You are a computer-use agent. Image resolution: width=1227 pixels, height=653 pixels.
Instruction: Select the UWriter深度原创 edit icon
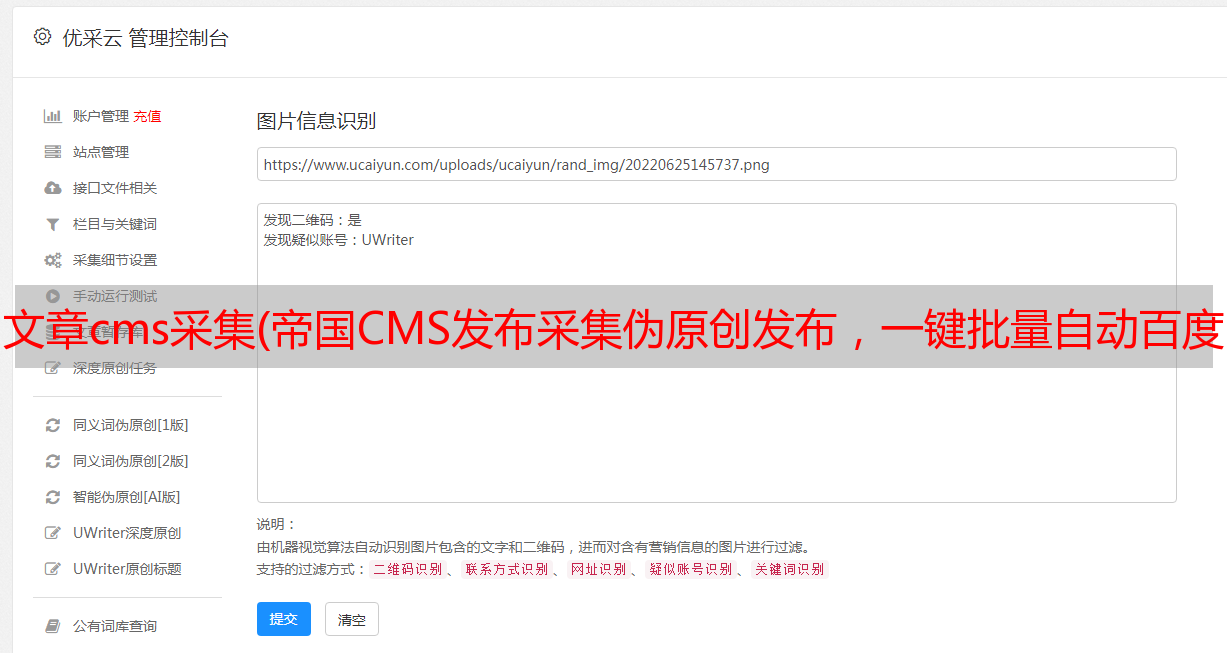tap(53, 533)
